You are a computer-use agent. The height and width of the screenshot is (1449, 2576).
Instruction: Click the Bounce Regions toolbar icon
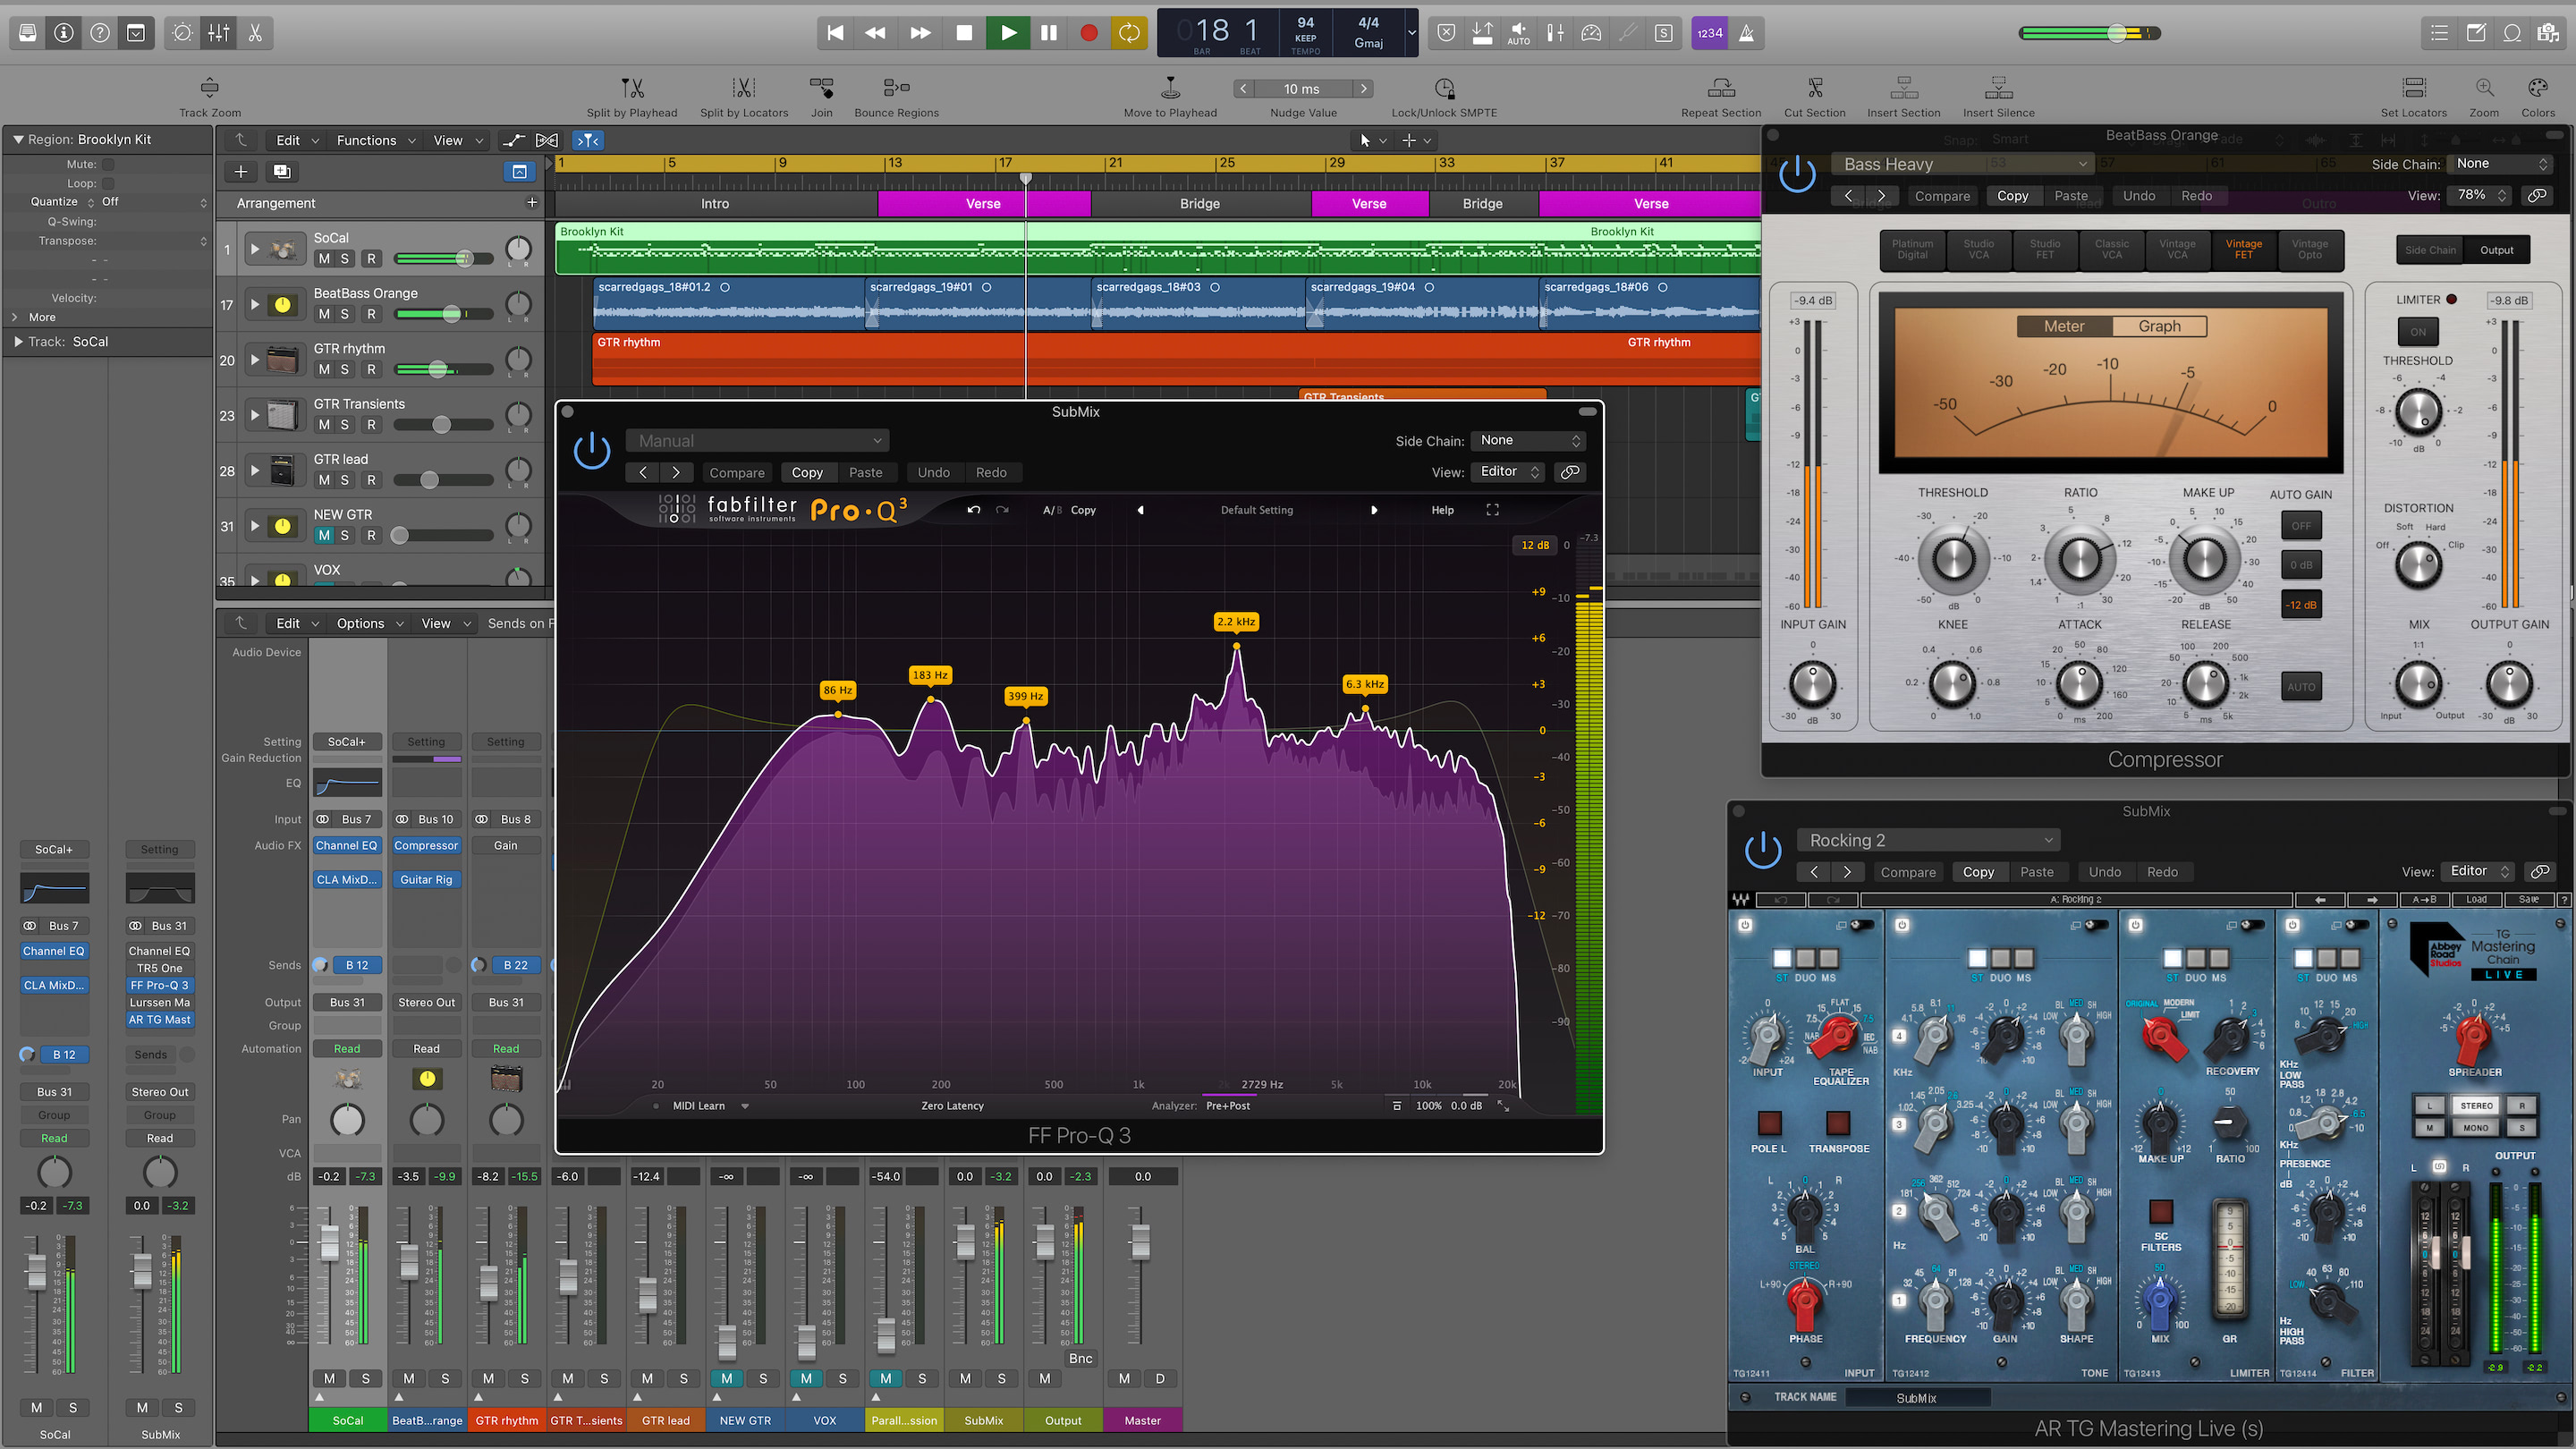[x=896, y=97]
